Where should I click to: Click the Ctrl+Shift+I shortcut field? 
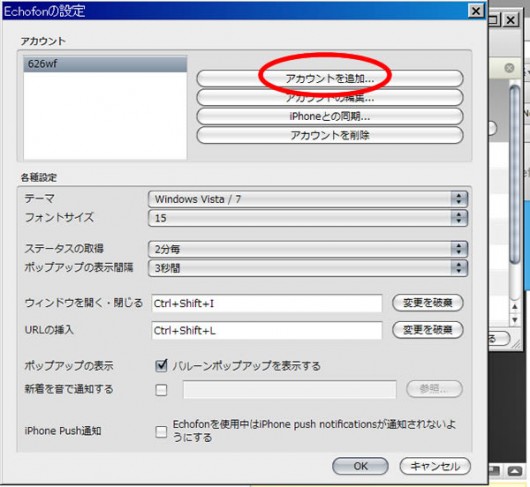[267, 303]
